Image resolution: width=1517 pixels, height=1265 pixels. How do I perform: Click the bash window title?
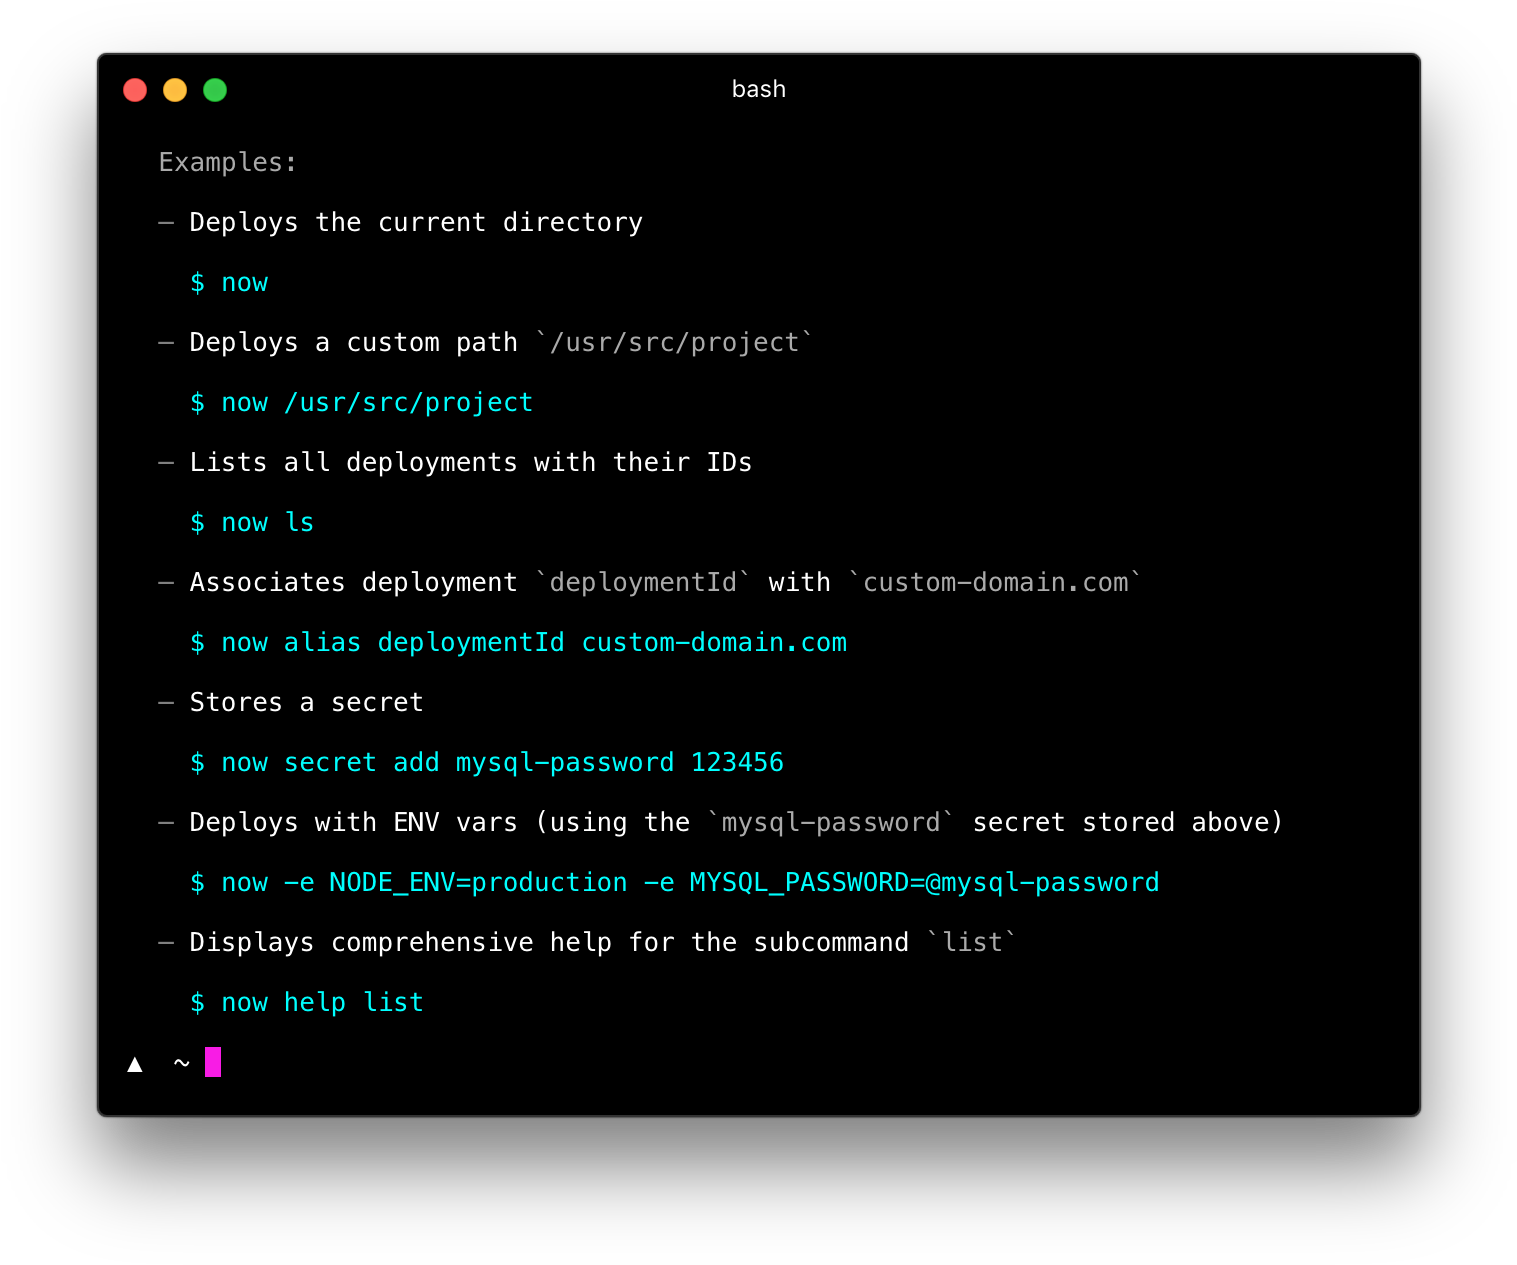[x=758, y=89]
